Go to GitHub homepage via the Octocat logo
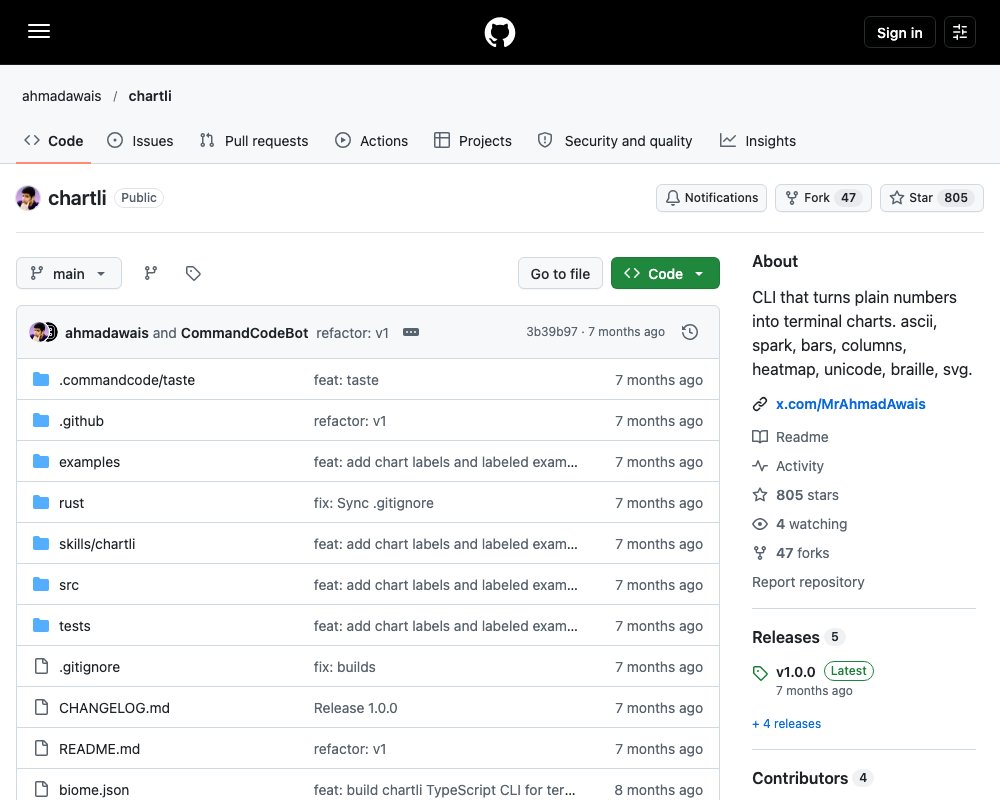Image resolution: width=1000 pixels, height=800 pixels. tap(499, 32)
